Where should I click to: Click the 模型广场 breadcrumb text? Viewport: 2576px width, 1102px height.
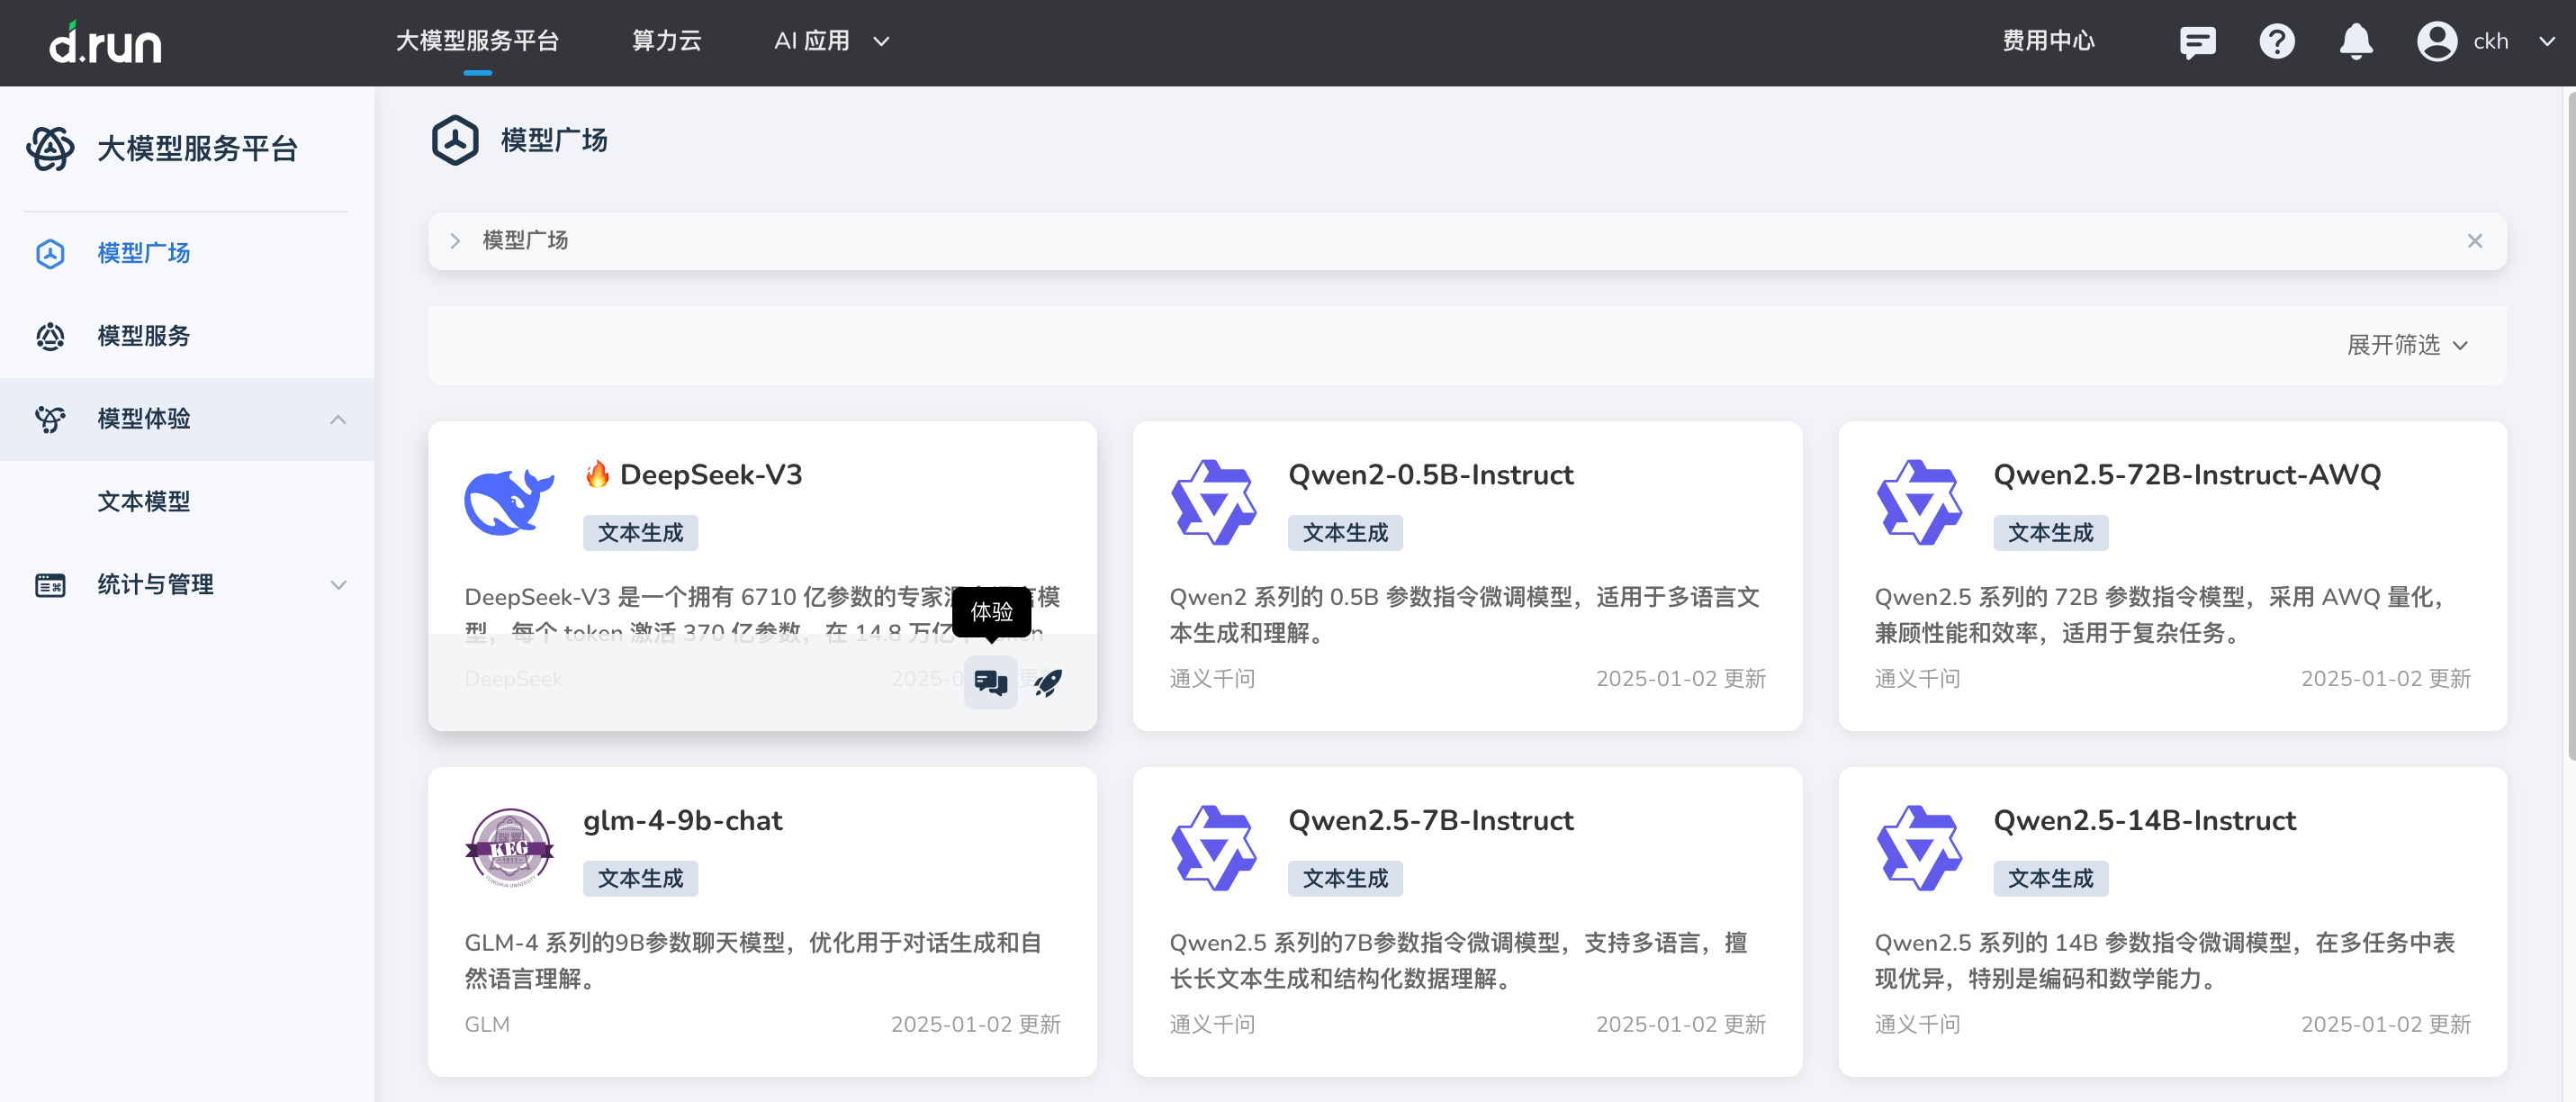tap(525, 241)
